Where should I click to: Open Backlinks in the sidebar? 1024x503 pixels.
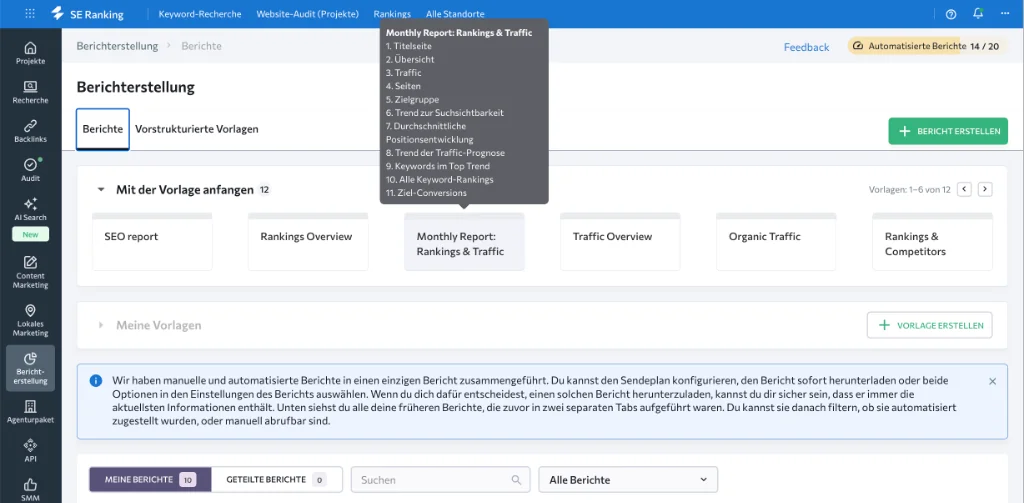pyautogui.click(x=31, y=131)
